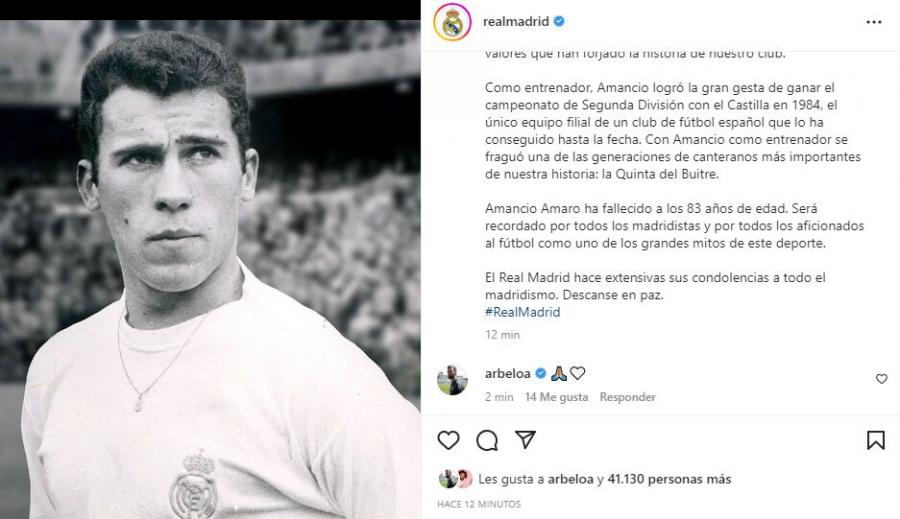900x519 pixels.
Task: Click the blue verified badge next to realmadrid
Action: click(559, 21)
